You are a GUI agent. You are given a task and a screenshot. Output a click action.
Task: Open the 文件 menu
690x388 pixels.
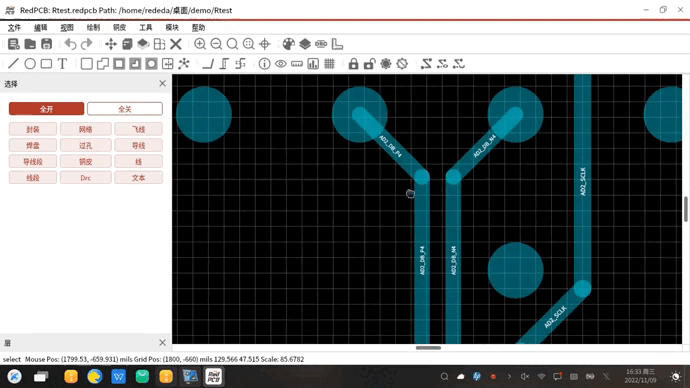pyautogui.click(x=14, y=27)
